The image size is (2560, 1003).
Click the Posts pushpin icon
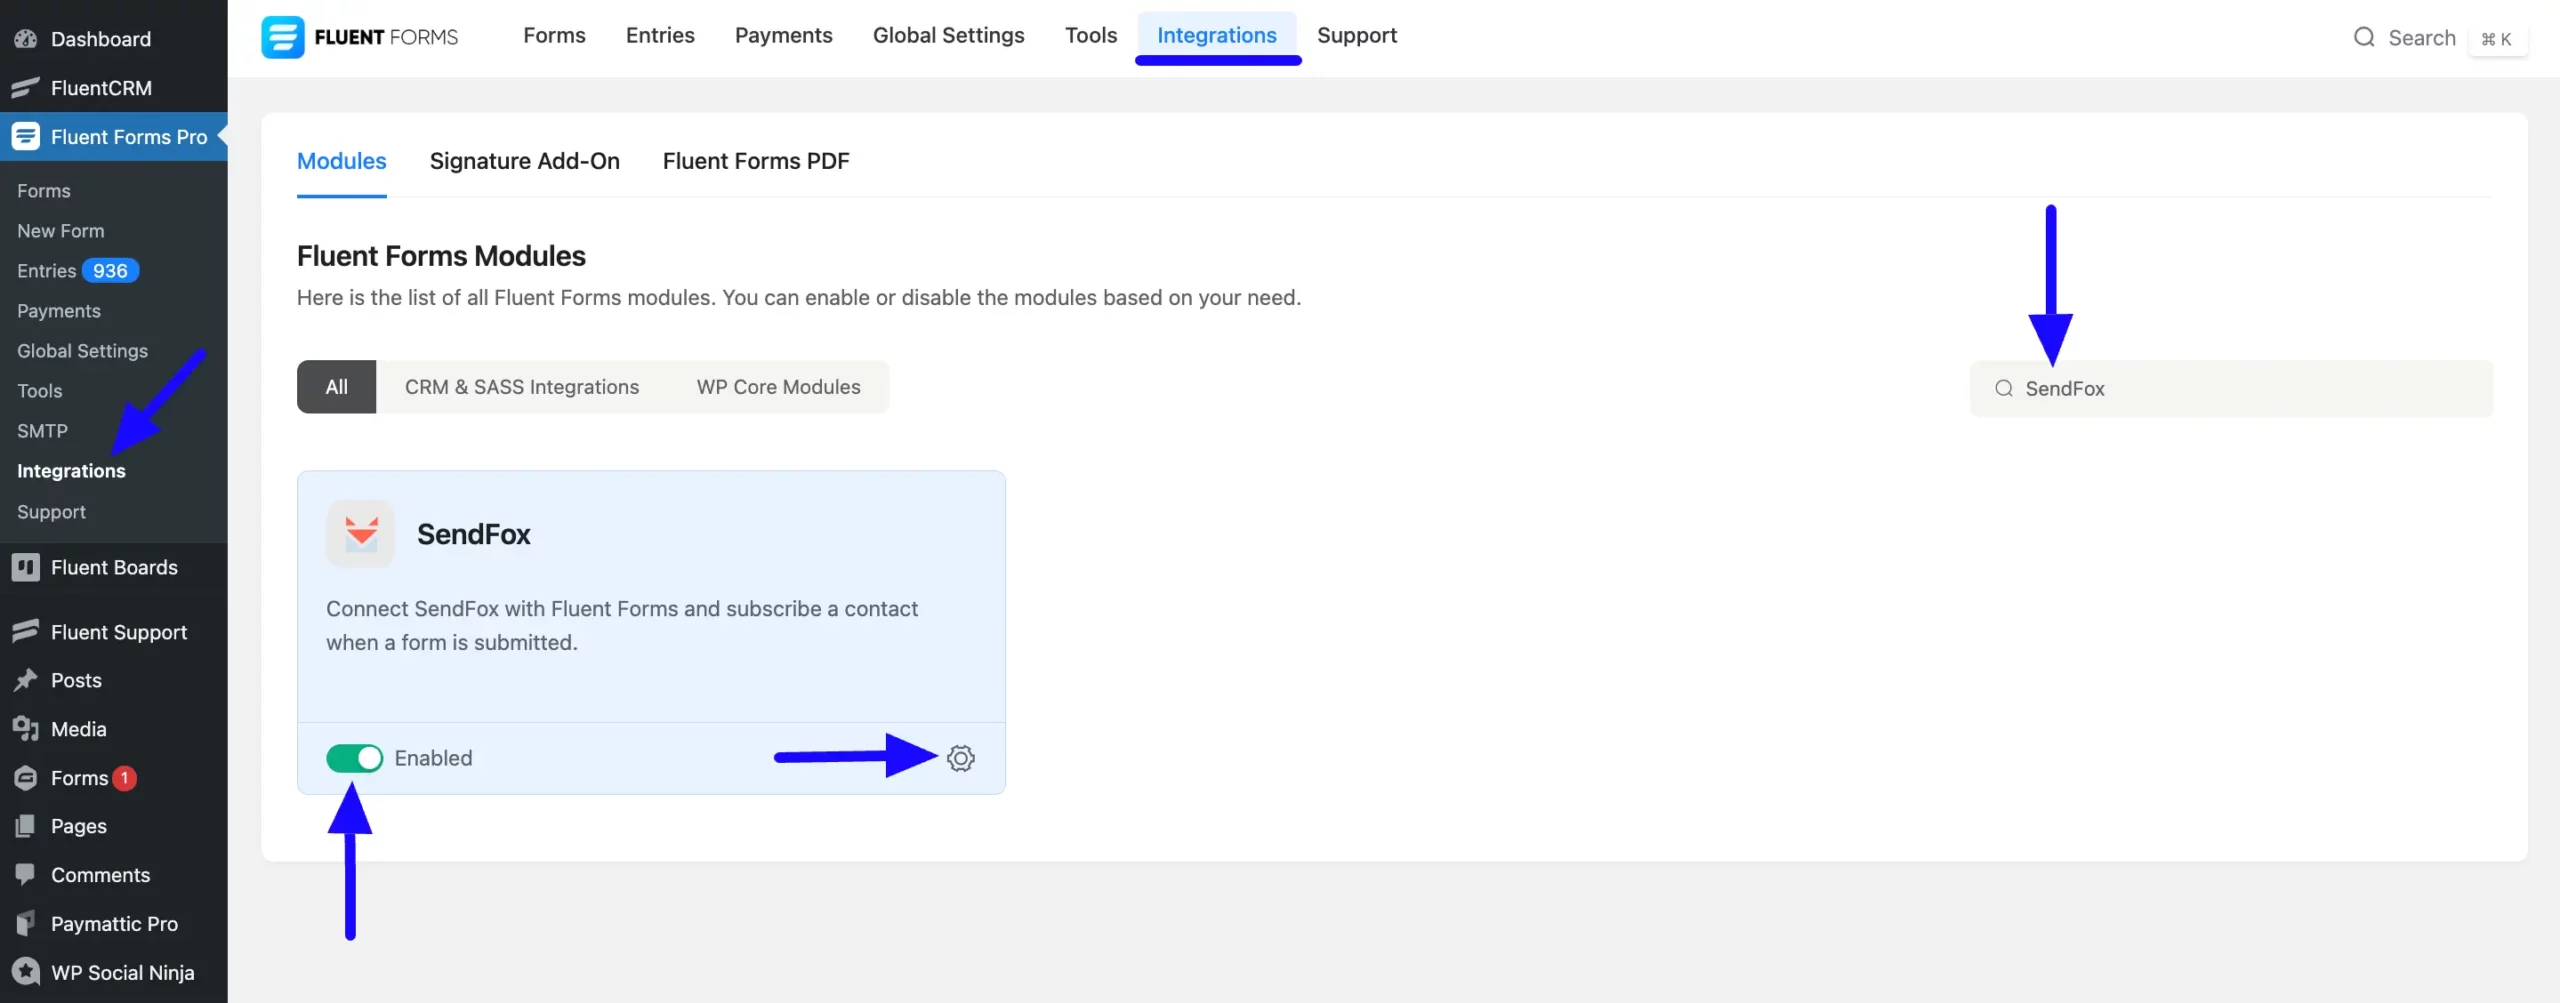click(26, 680)
